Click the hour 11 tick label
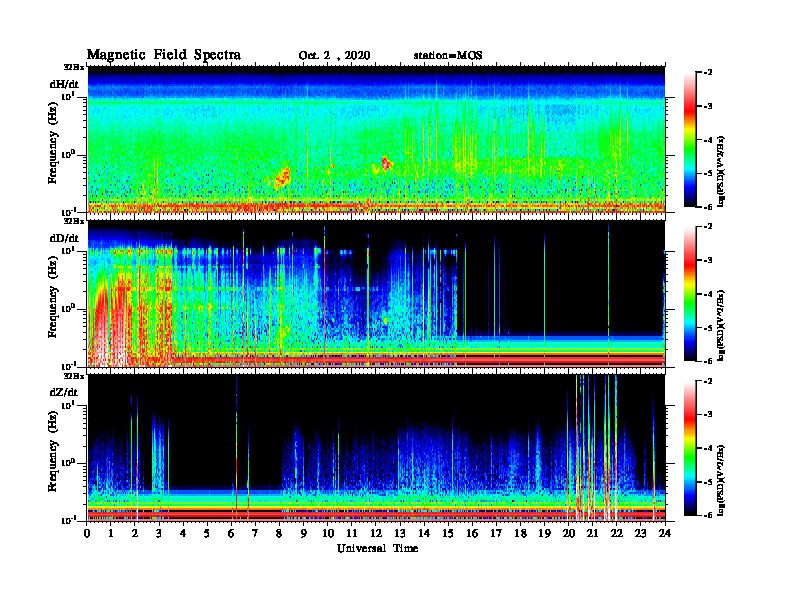792x612 pixels. (x=352, y=533)
